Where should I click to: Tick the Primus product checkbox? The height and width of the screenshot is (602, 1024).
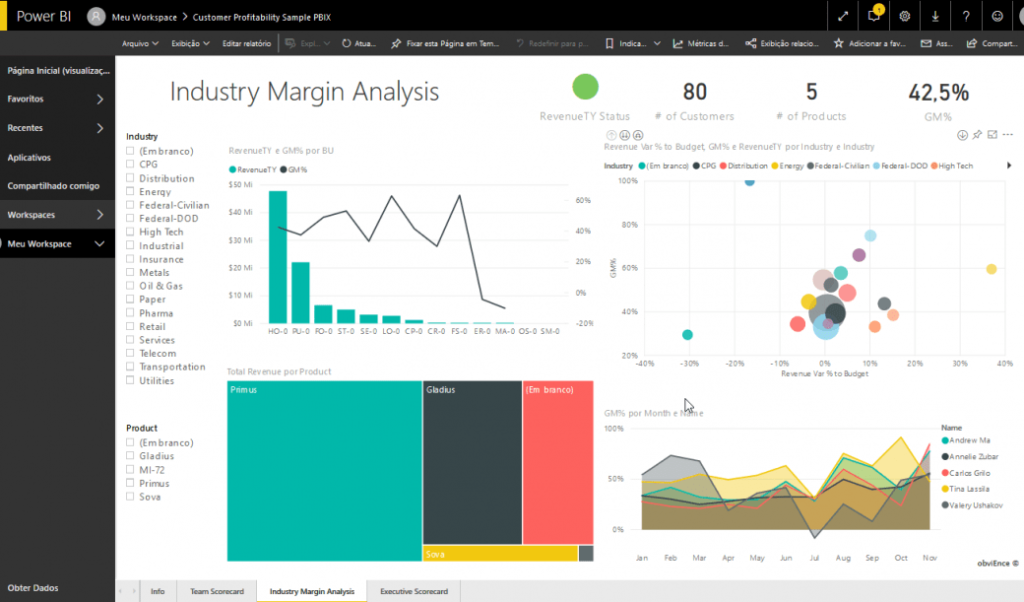click(x=130, y=483)
